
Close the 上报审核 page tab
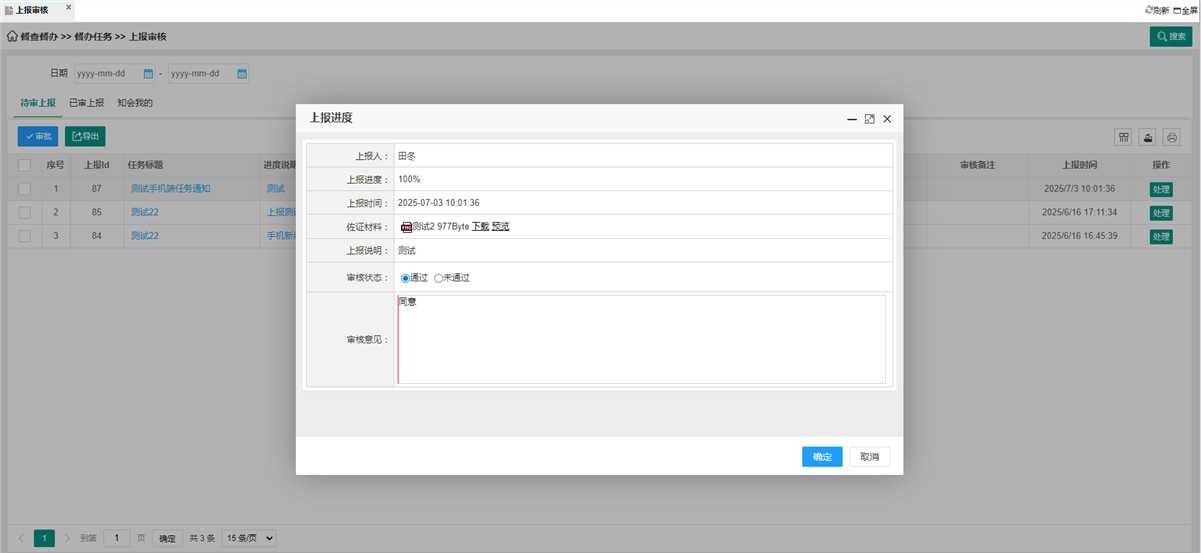point(68,8)
